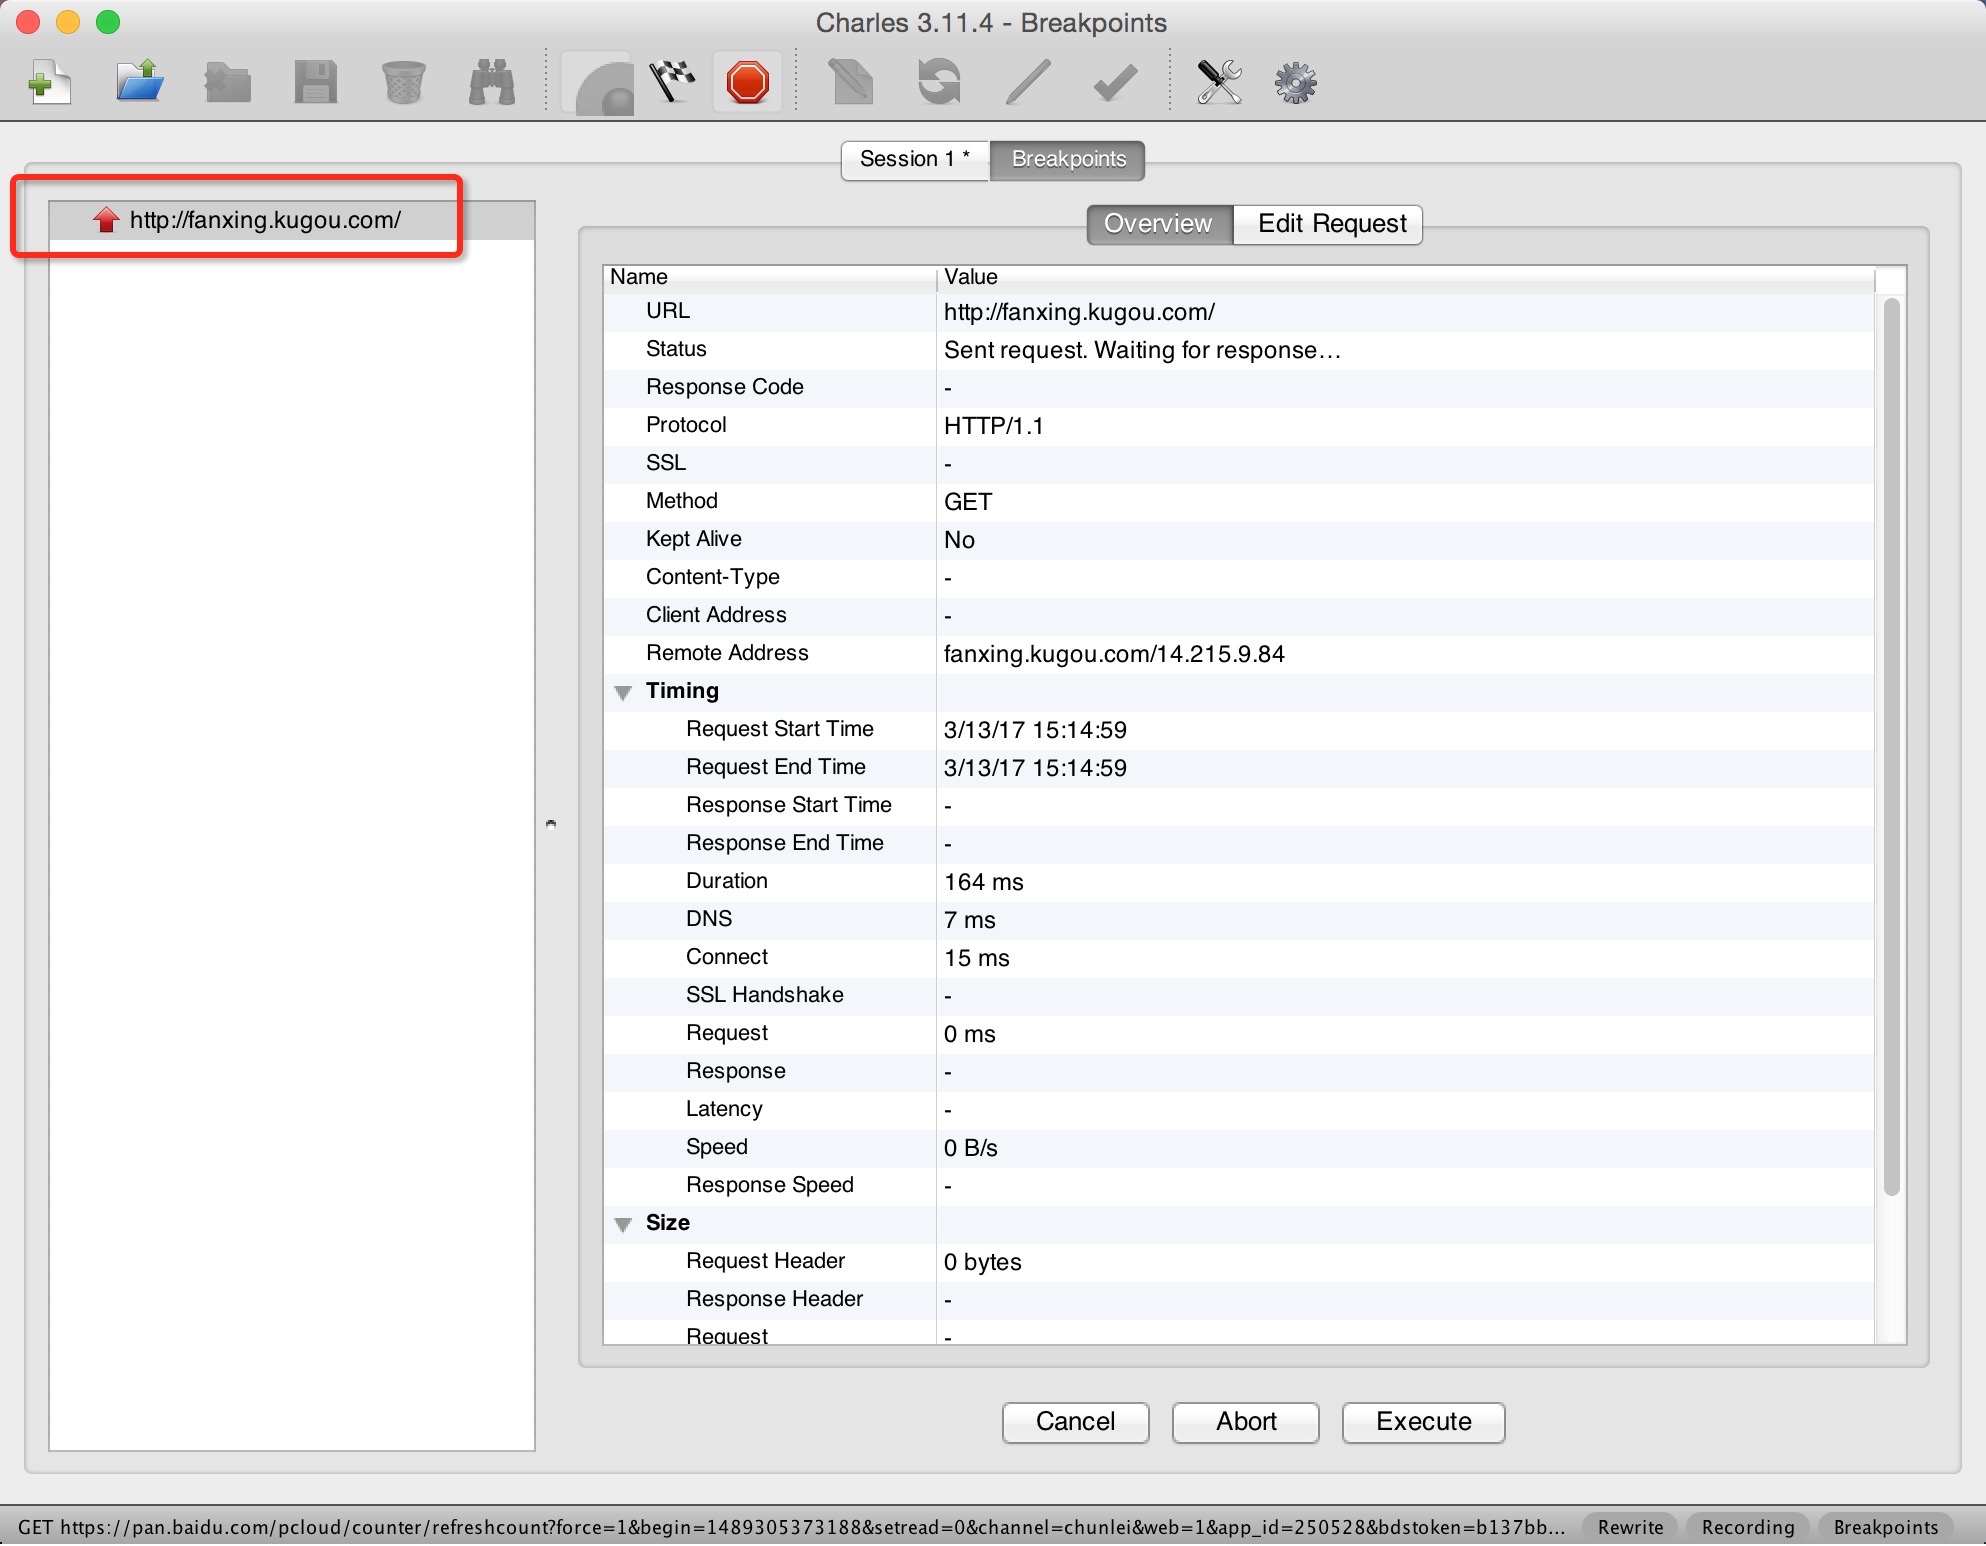
Task: Open the Edit Request tab
Action: click(x=1331, y=224)
